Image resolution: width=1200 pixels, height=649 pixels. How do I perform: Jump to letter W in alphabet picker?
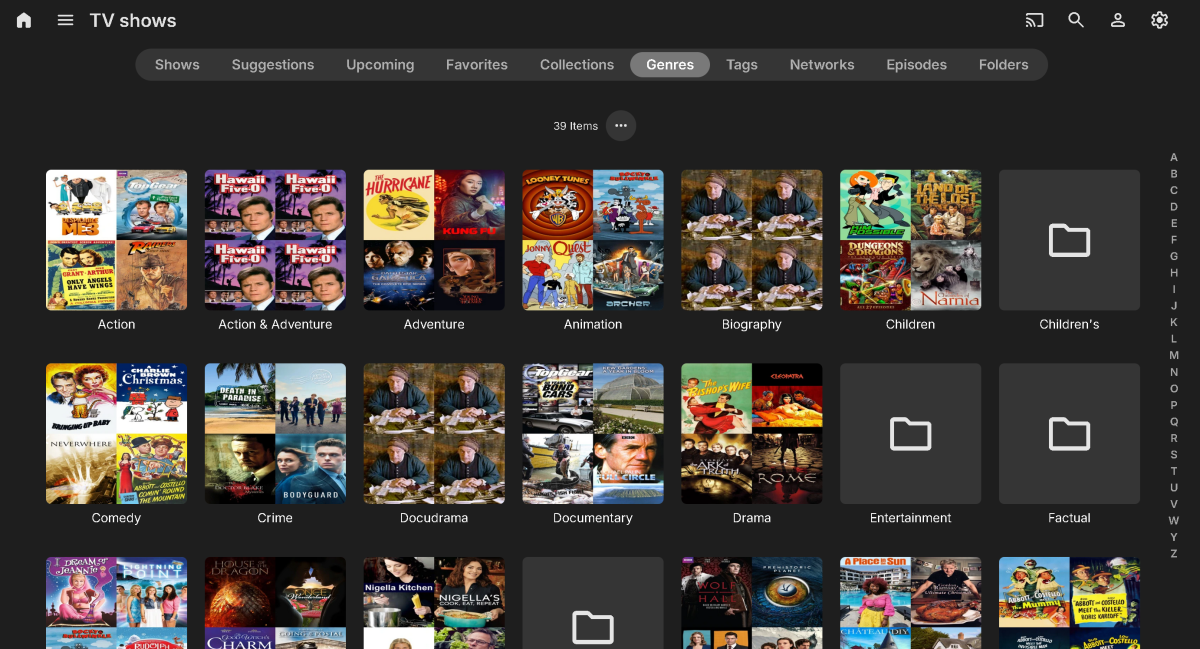click(x=1174, y=520)
